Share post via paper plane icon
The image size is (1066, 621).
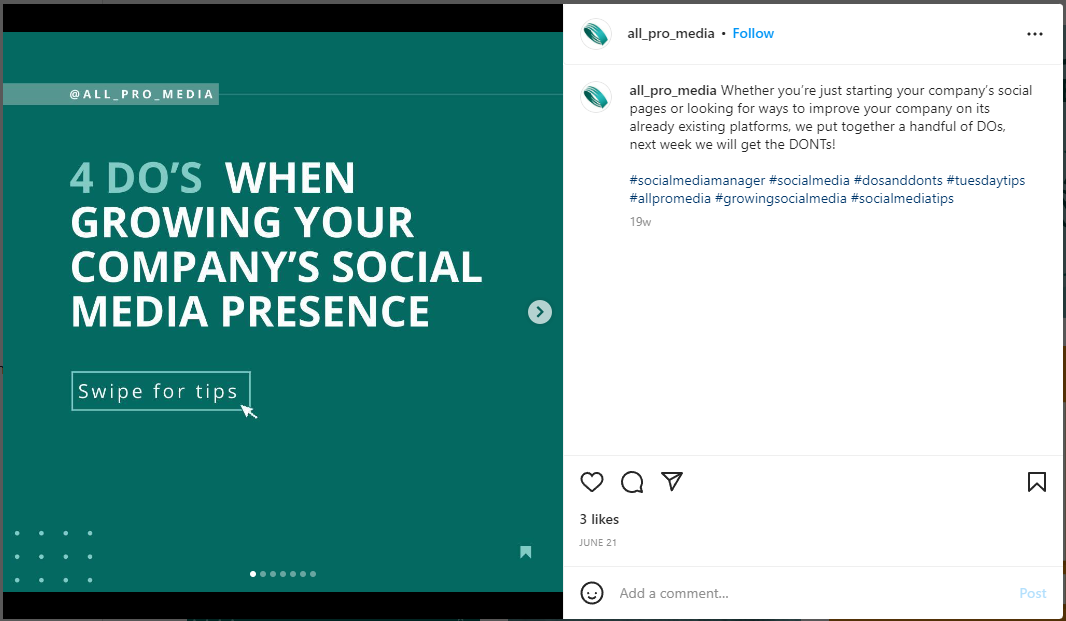672,481
